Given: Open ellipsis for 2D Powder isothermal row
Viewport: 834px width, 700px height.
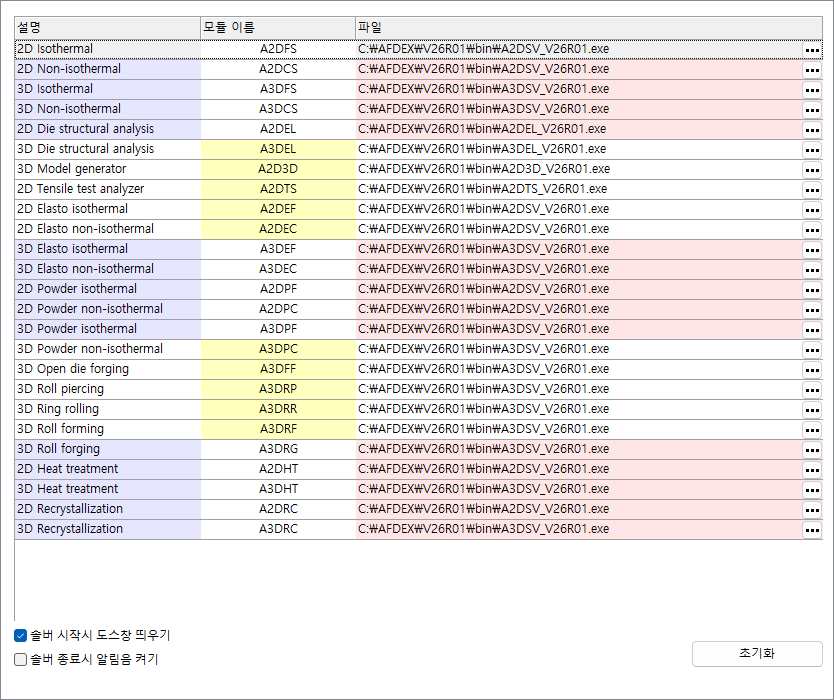Looking at the screenshot, I should tap(812, 289).
